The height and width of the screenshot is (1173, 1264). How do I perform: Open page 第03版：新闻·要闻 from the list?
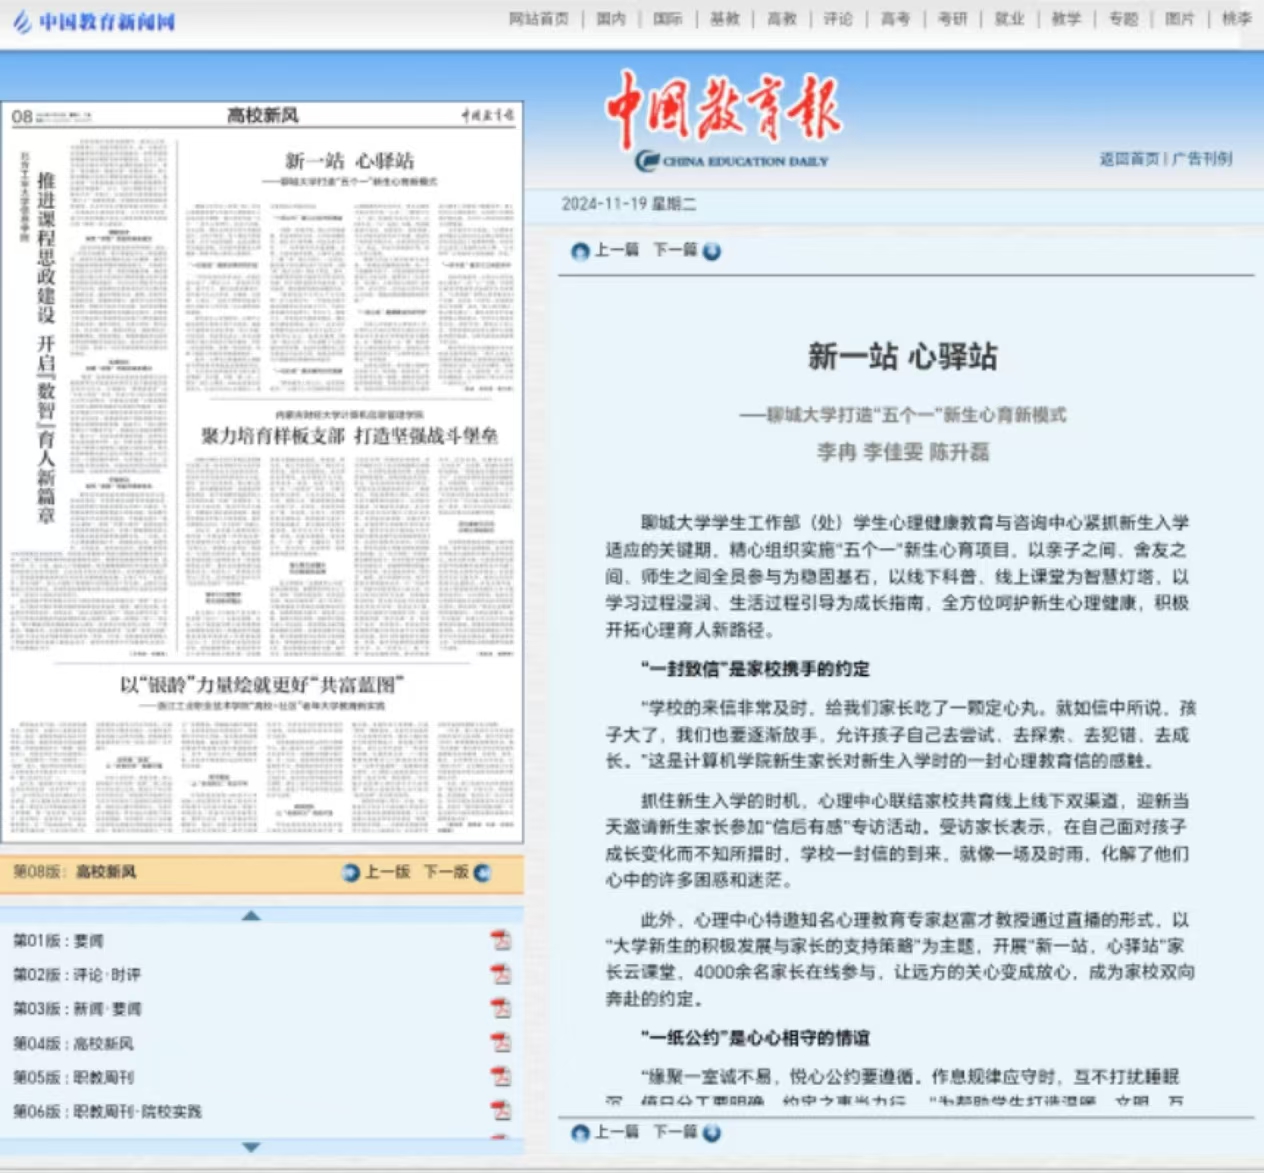coord(77,1009)
